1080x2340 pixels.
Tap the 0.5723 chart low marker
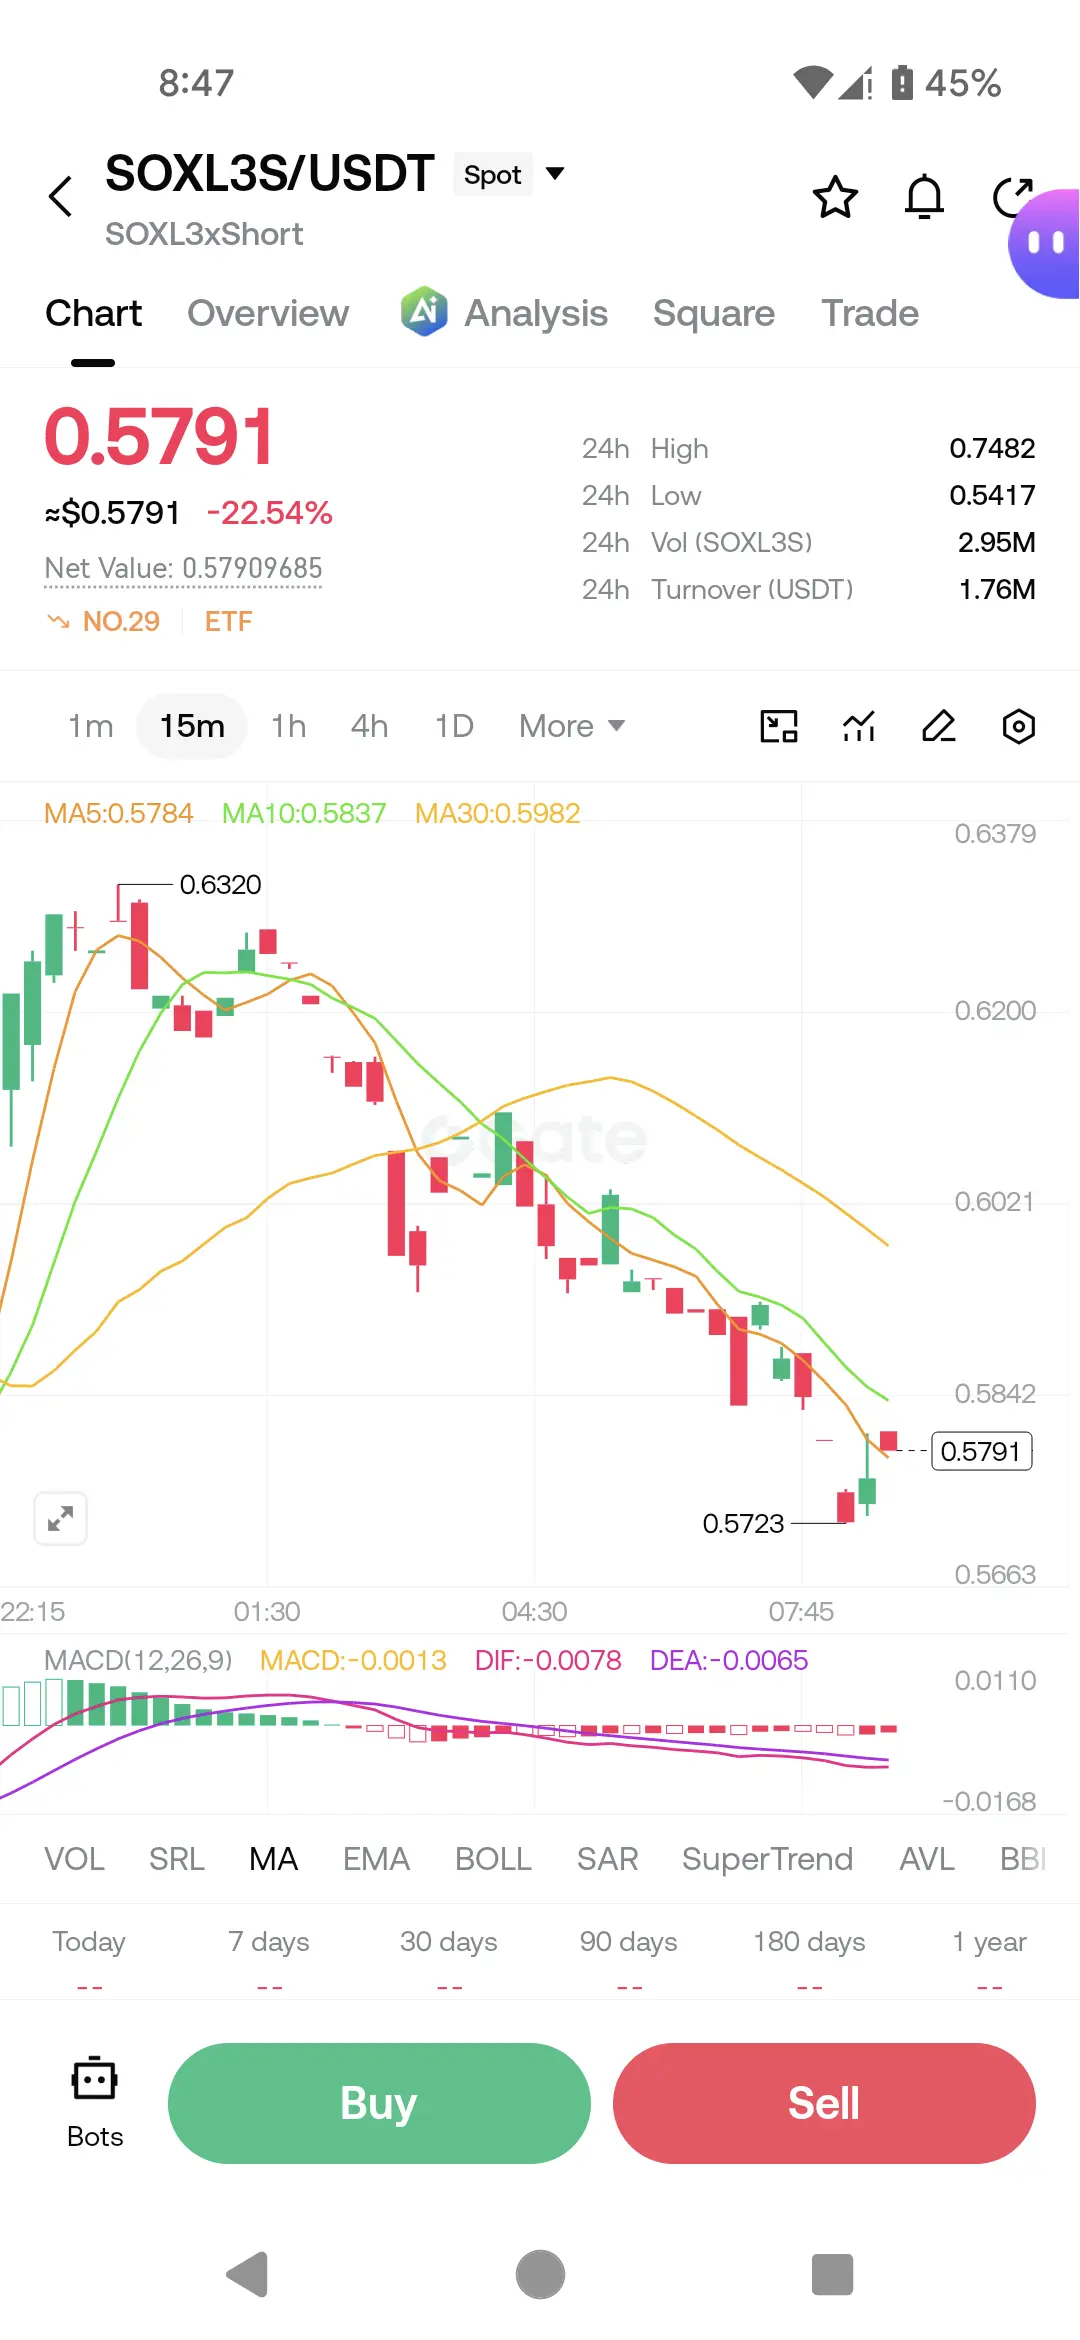click(743, 1524)
